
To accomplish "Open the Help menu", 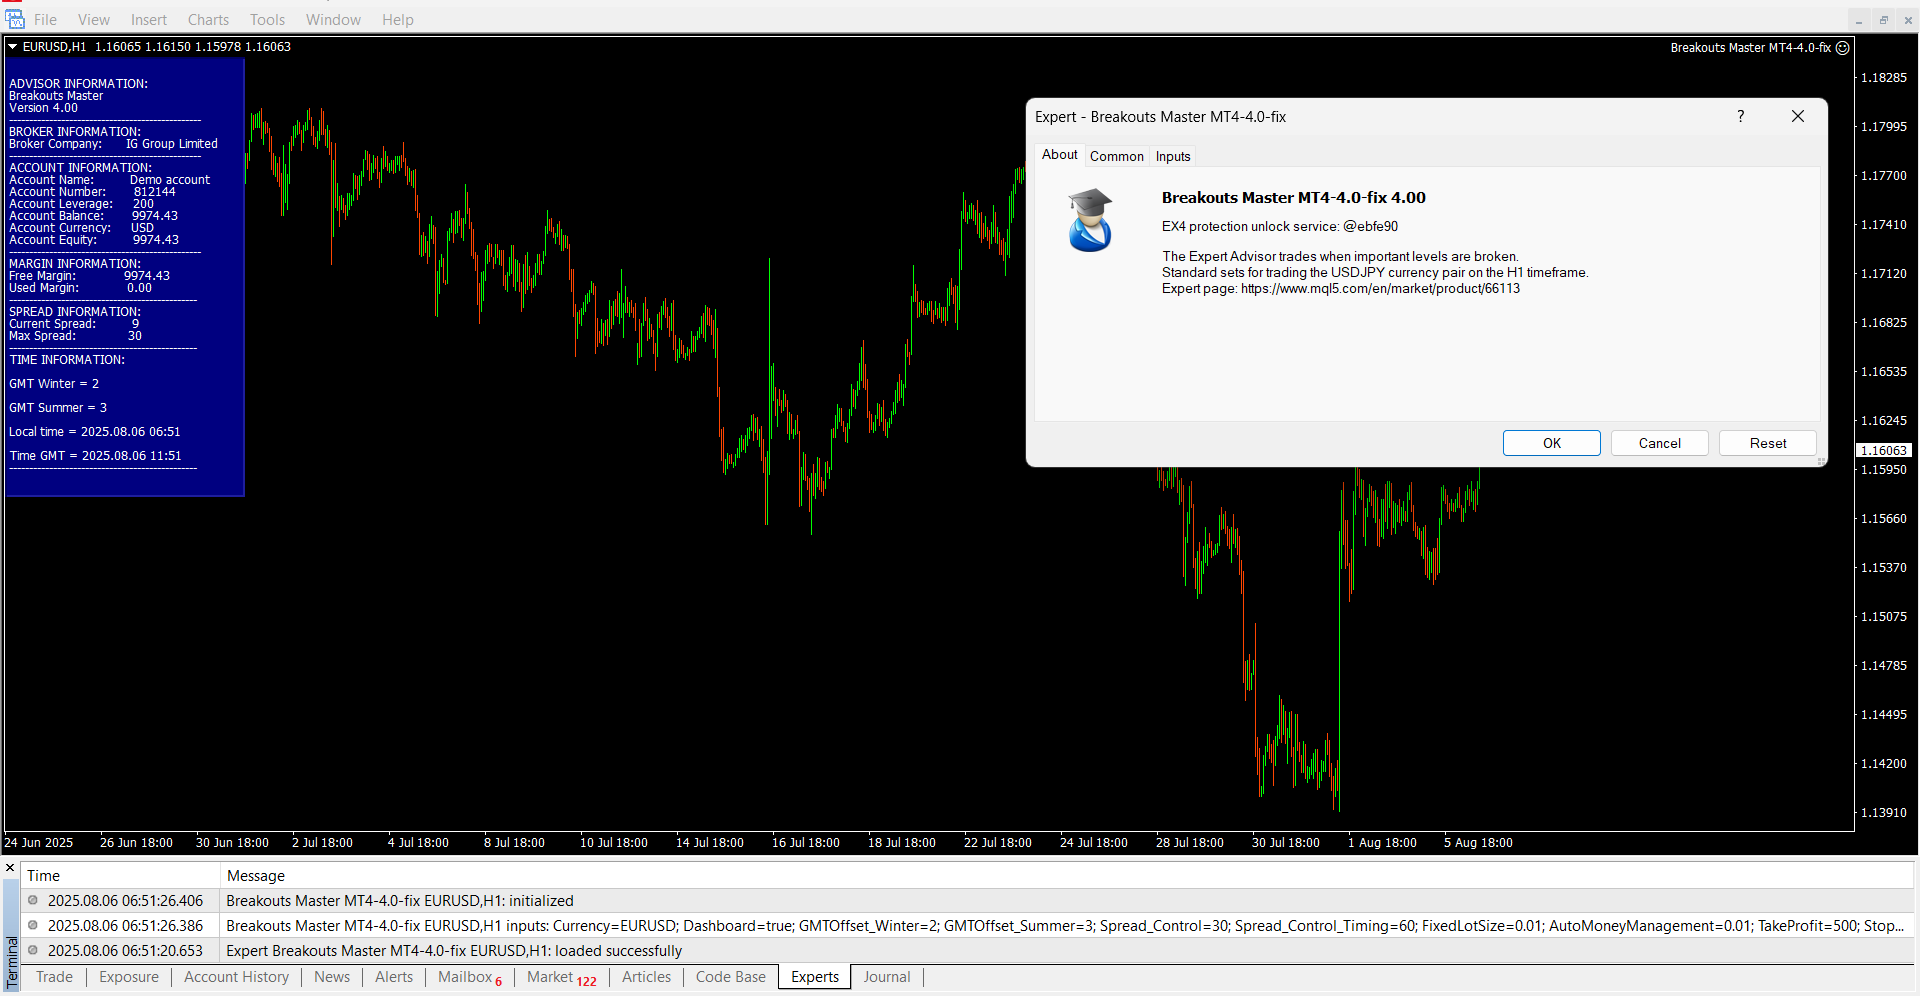I will 397,20.
